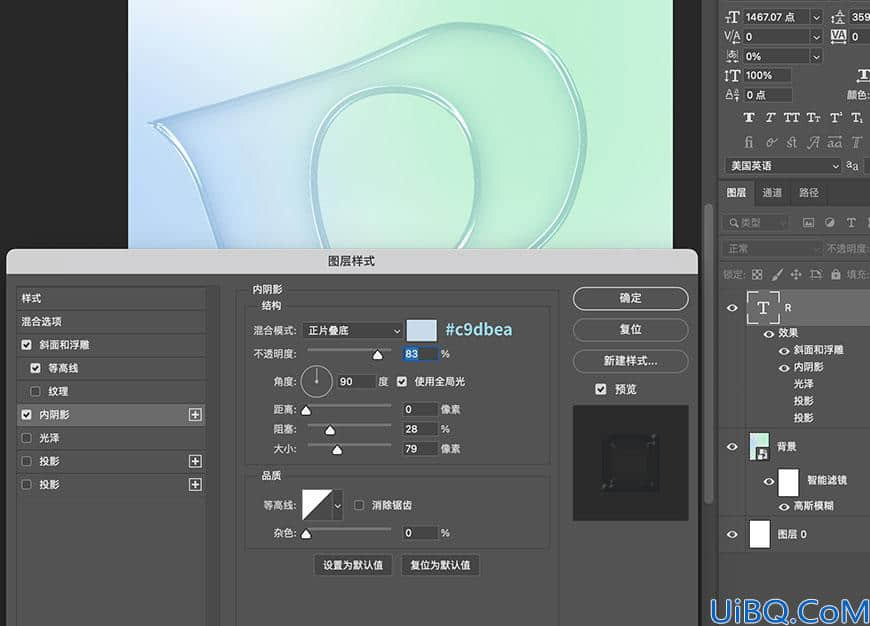Viewport: 870px width, 626px height.
Task: Click 新建样式... button
Action: click(630, 361)
